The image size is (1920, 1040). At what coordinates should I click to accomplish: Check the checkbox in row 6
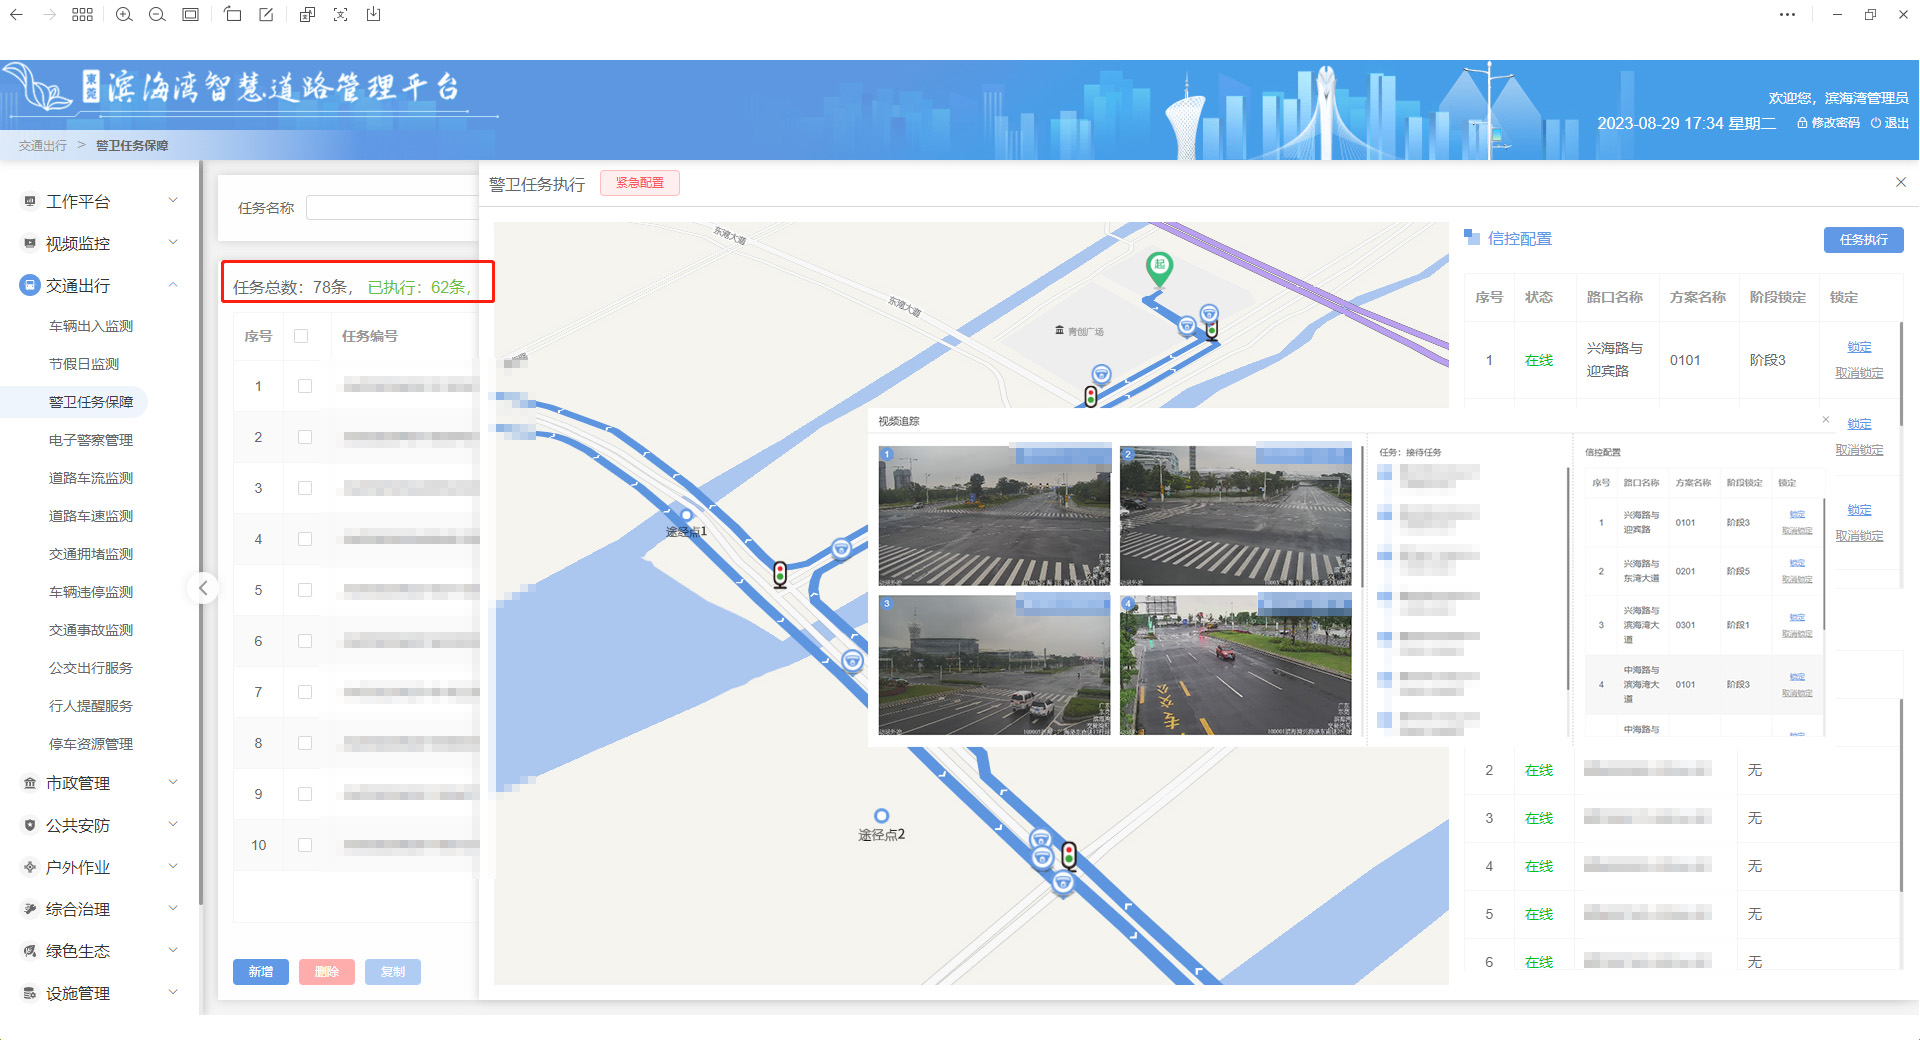click(x=305, y=641)
